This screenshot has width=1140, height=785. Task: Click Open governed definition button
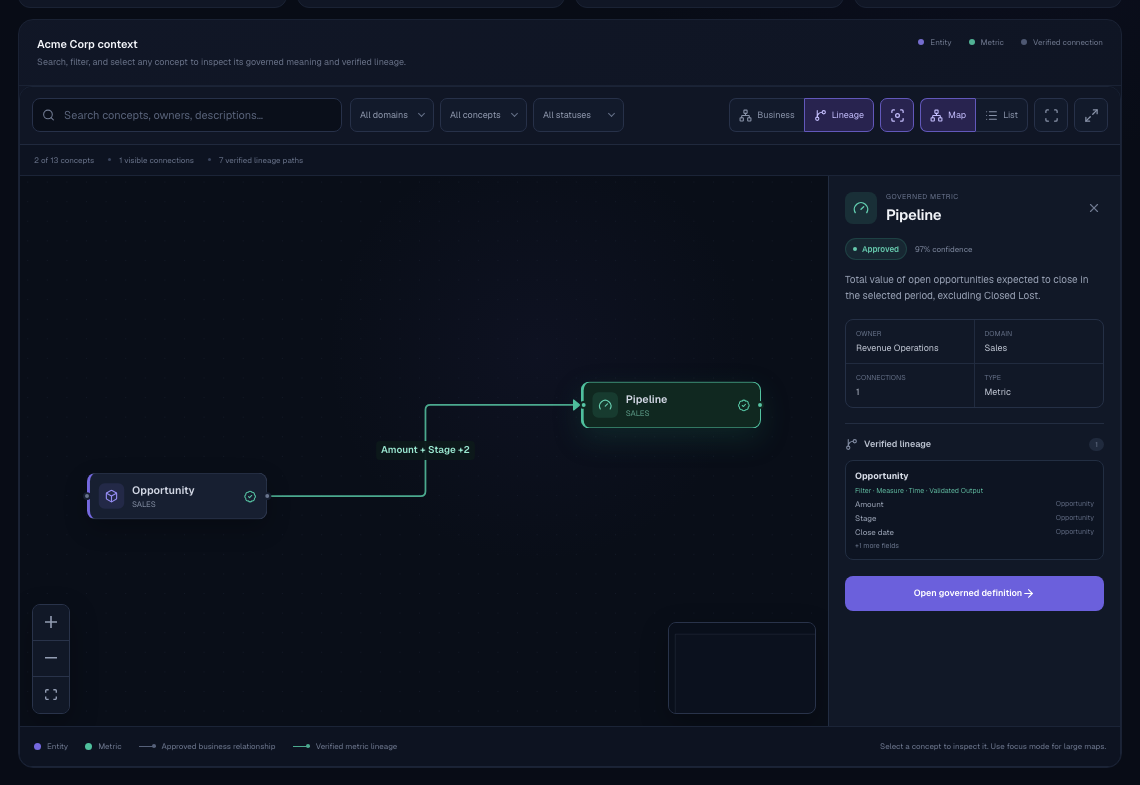click(x=974, y=593)
